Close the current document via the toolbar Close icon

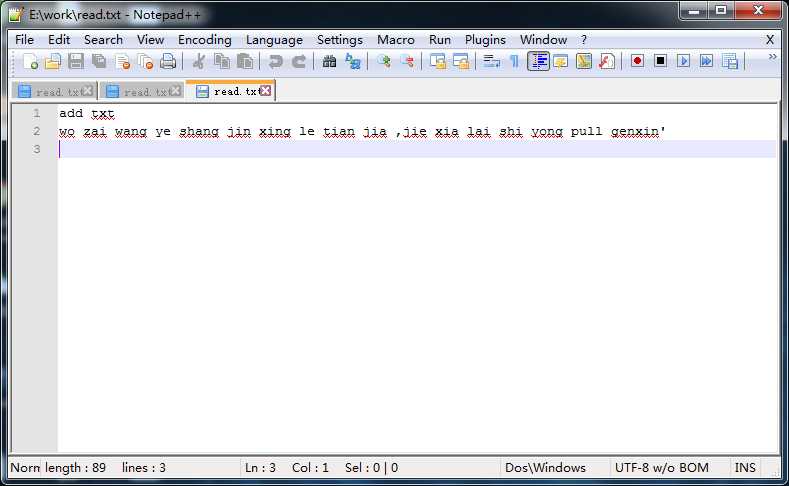[x=122, y=61]
